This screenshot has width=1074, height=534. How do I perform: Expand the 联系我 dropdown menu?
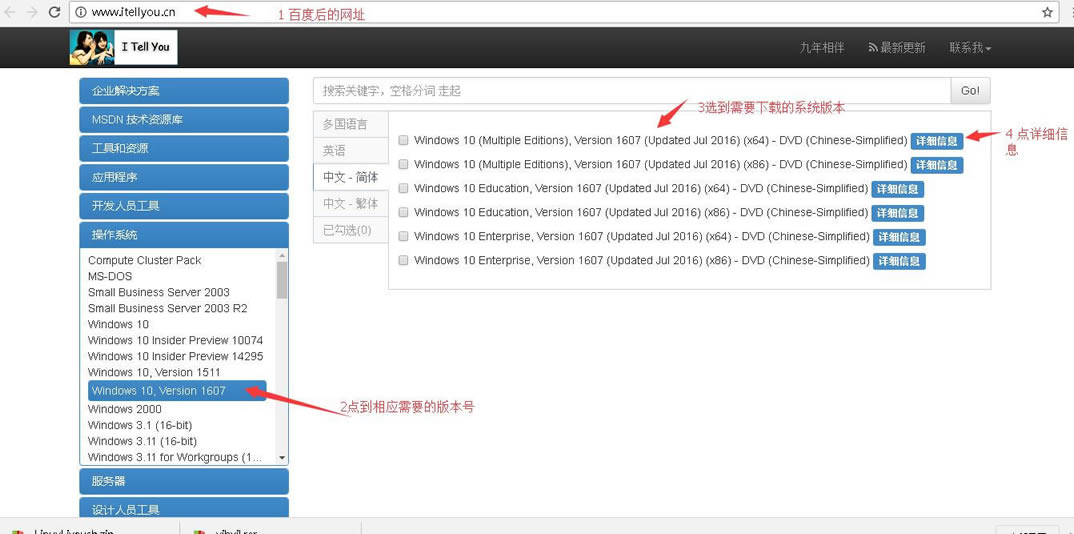tap(970, 48)
